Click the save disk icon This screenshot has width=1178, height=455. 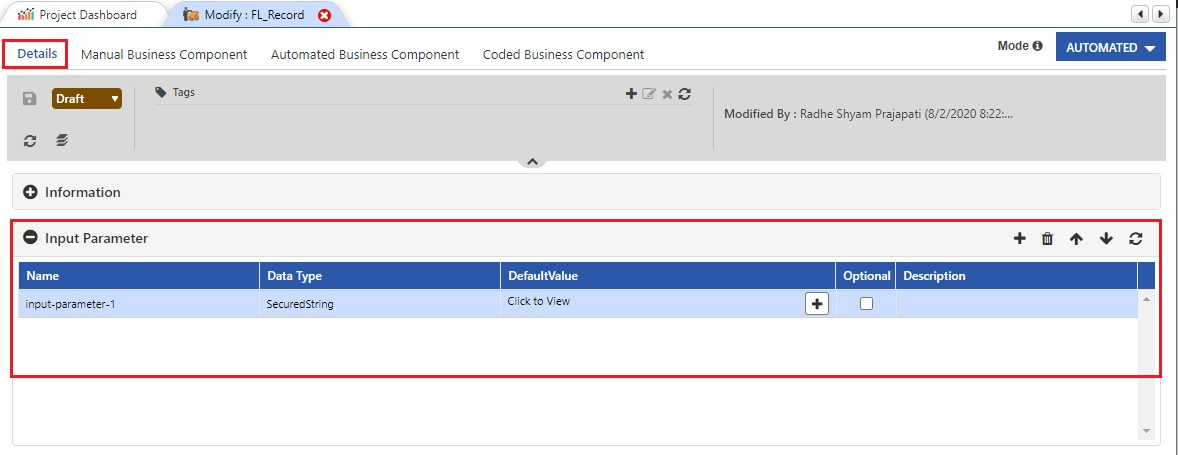pyautogui.click(x=29, y=98)
